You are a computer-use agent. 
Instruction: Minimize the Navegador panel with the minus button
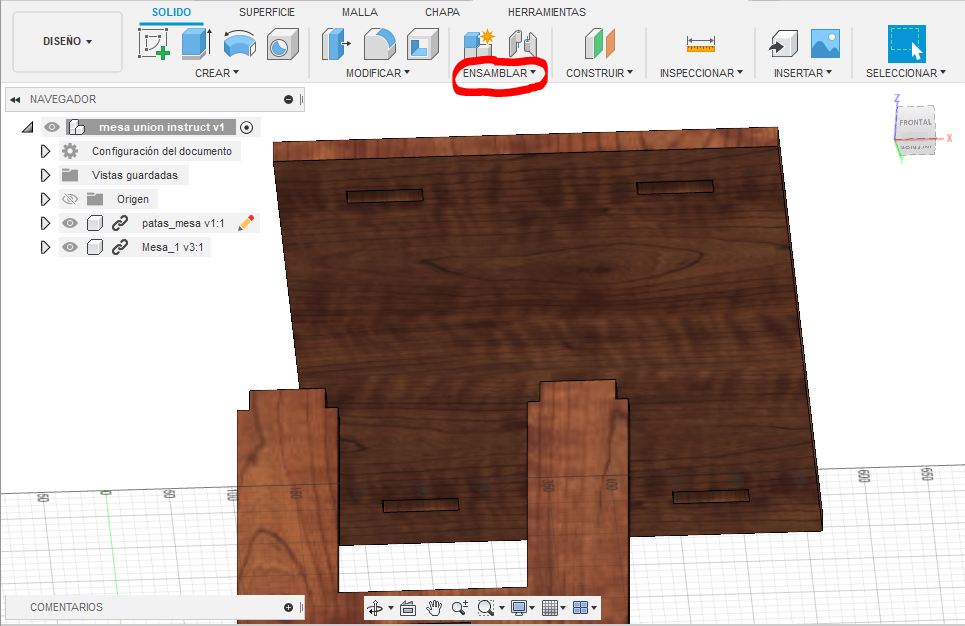[288, 99]
